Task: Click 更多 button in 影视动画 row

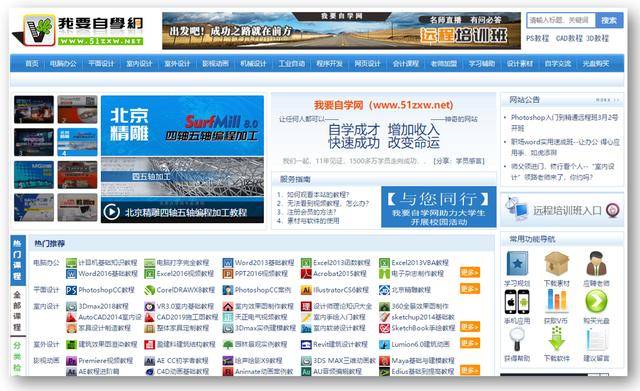Action: point(470,370)
